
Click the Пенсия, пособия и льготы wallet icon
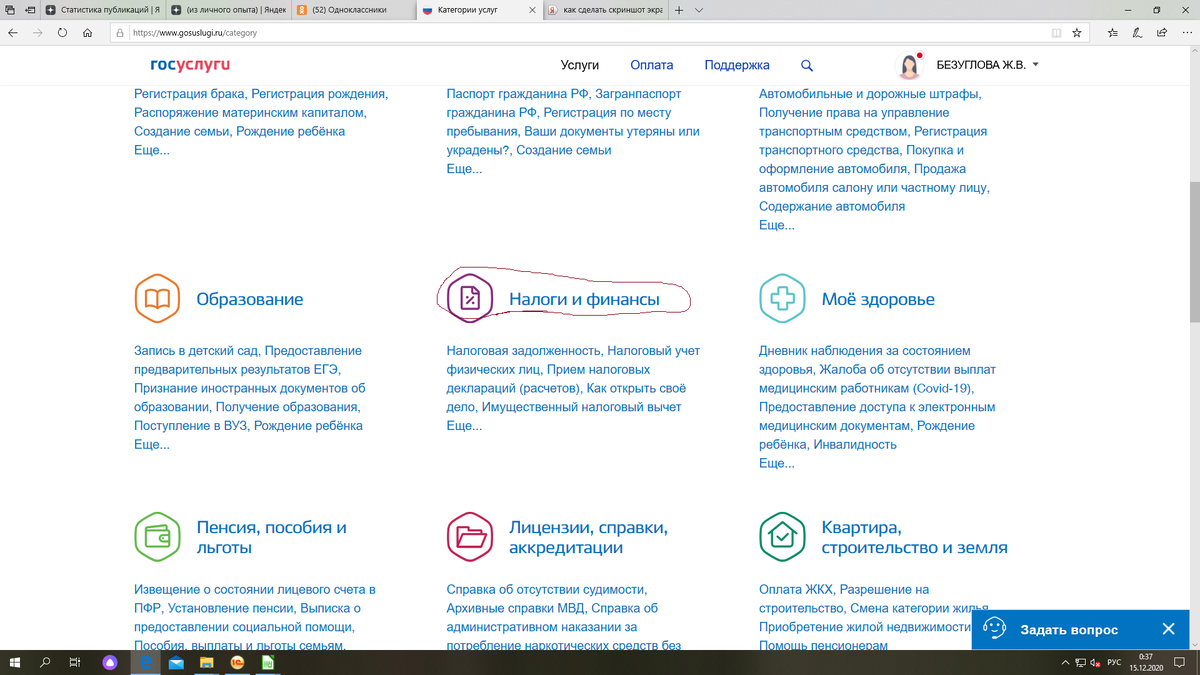coord(157,537)
